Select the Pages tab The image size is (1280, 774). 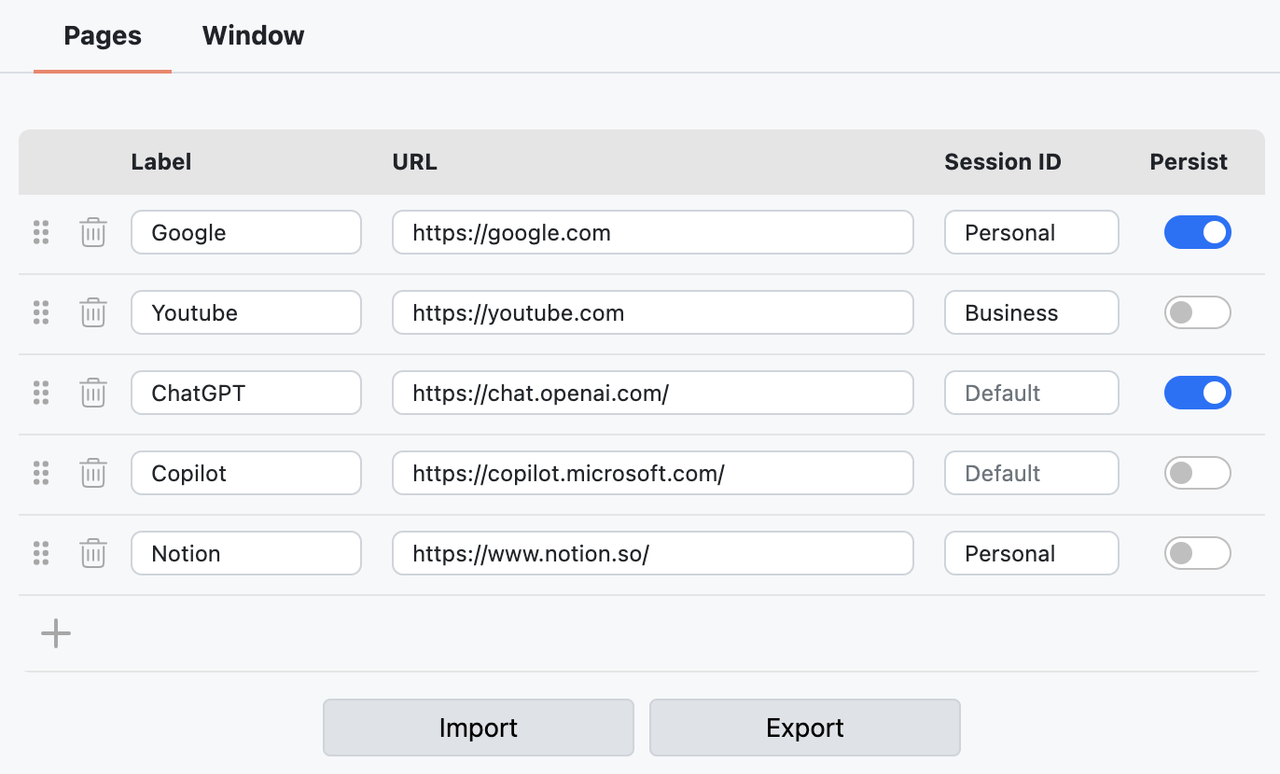pyautogui.click(x=102, y=36)
